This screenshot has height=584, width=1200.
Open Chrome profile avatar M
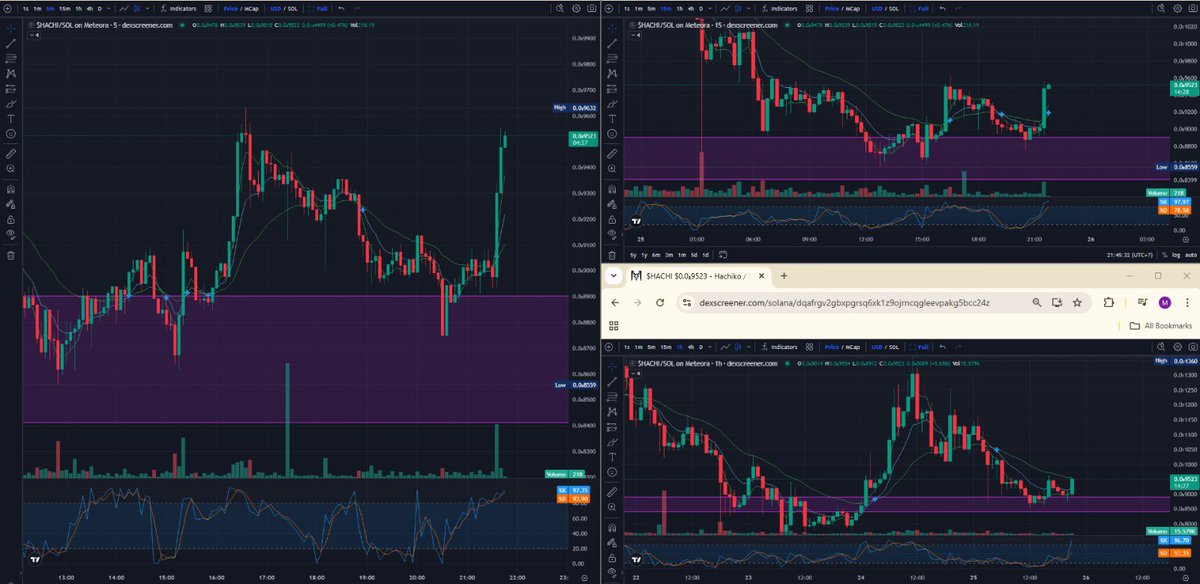(1165, 302)
